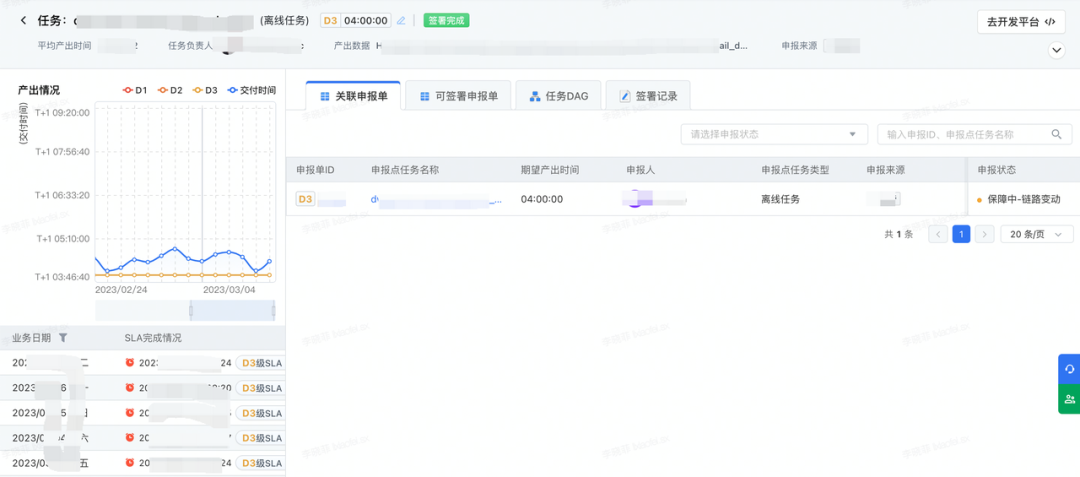Expand task details with the round chevron

click(x=1056, y=50)
